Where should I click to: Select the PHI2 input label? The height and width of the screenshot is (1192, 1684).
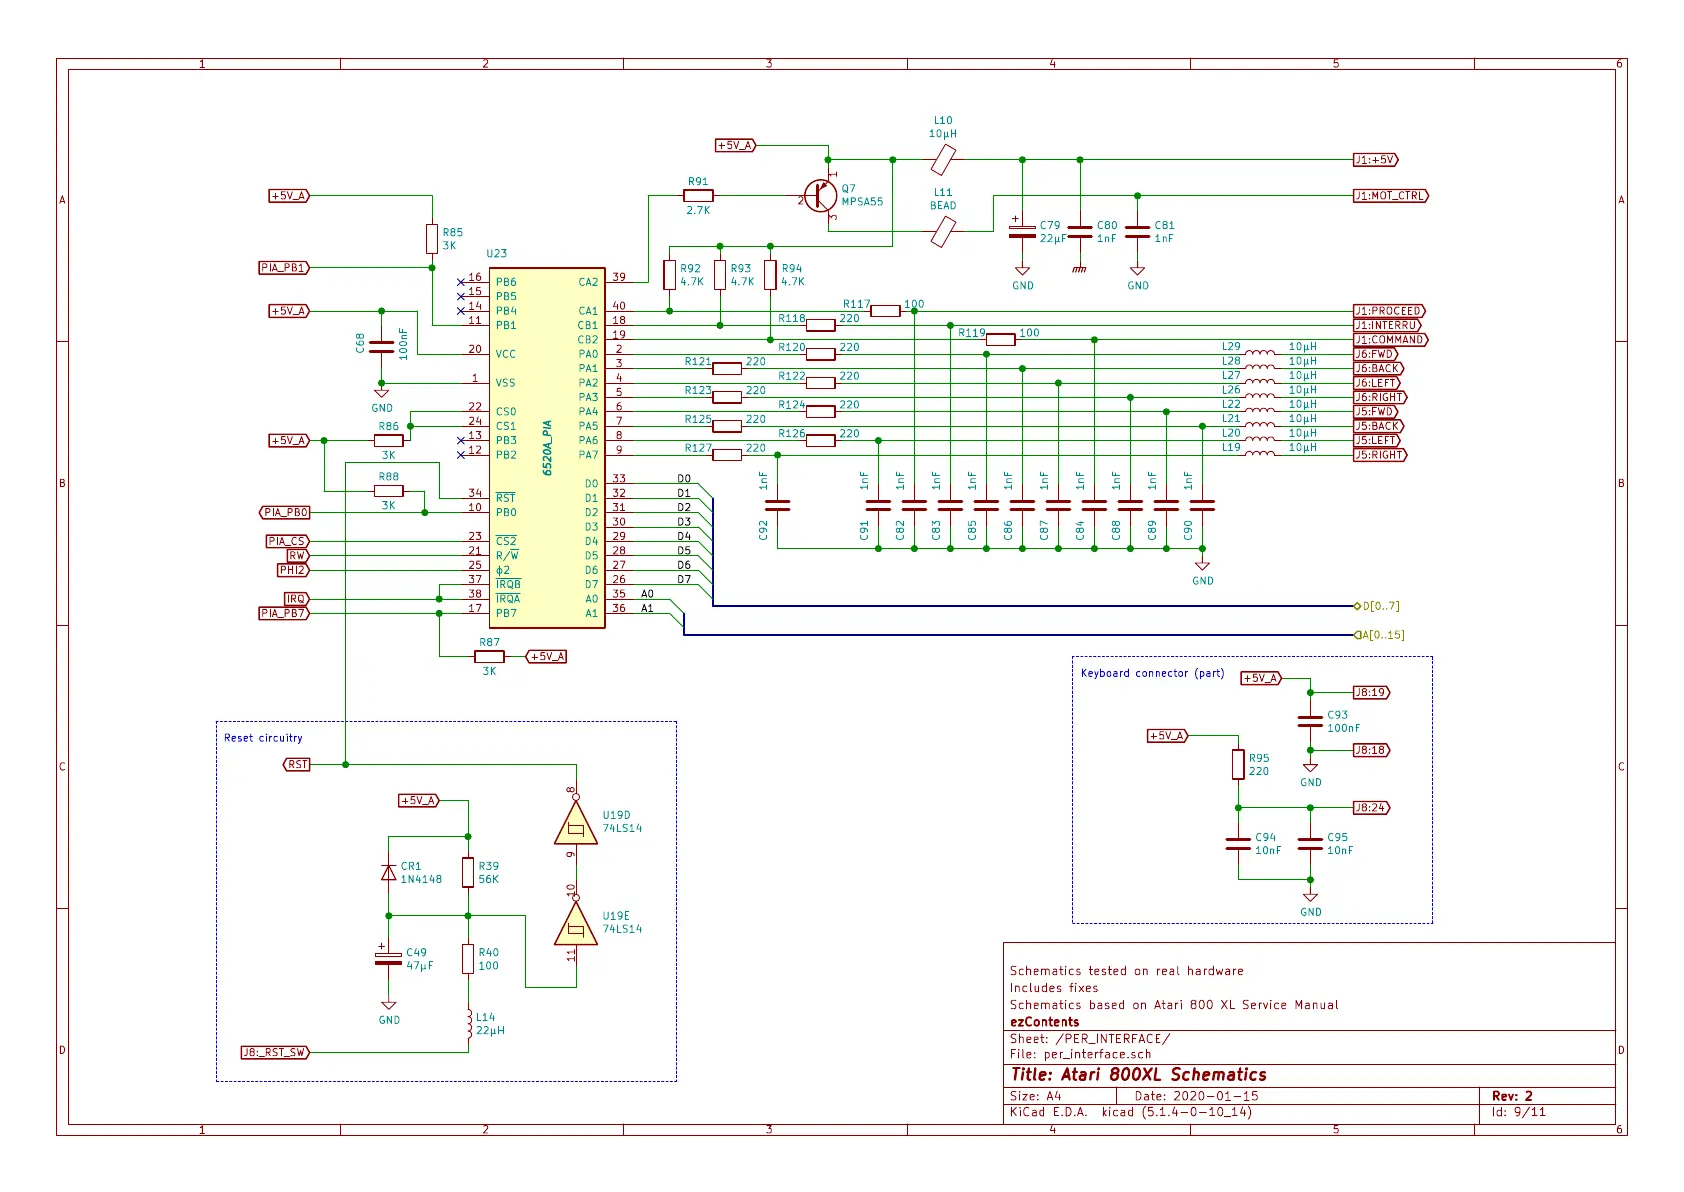293,570
